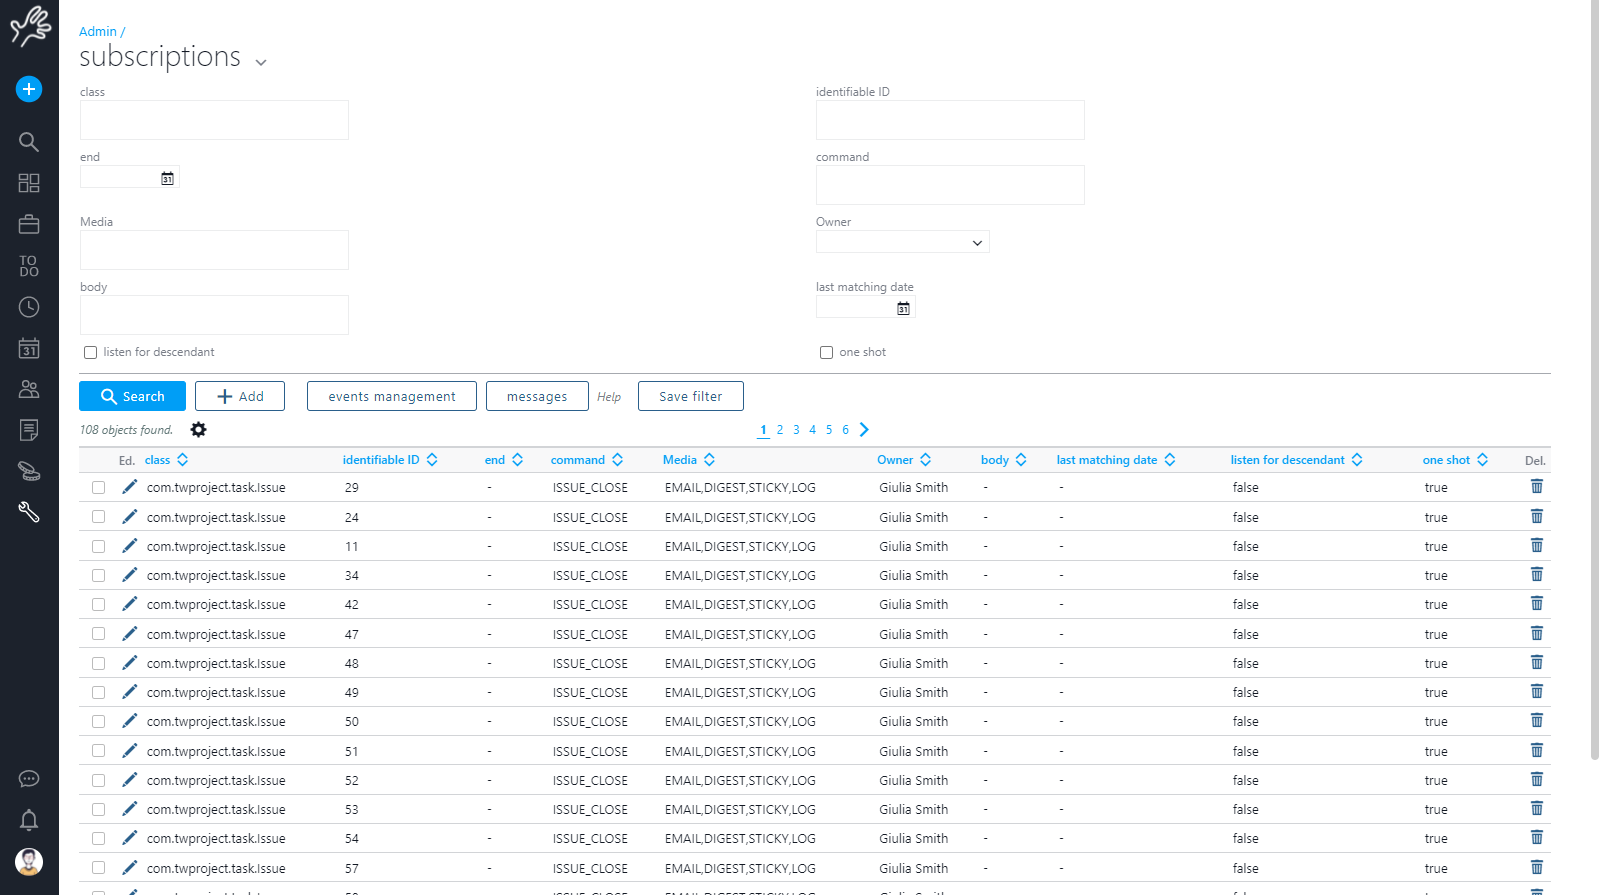Open the end date calendar picker
Image resolution: width=1599 pixels, height=895 pixels.
pyautogui.click(x=167, y=178)
